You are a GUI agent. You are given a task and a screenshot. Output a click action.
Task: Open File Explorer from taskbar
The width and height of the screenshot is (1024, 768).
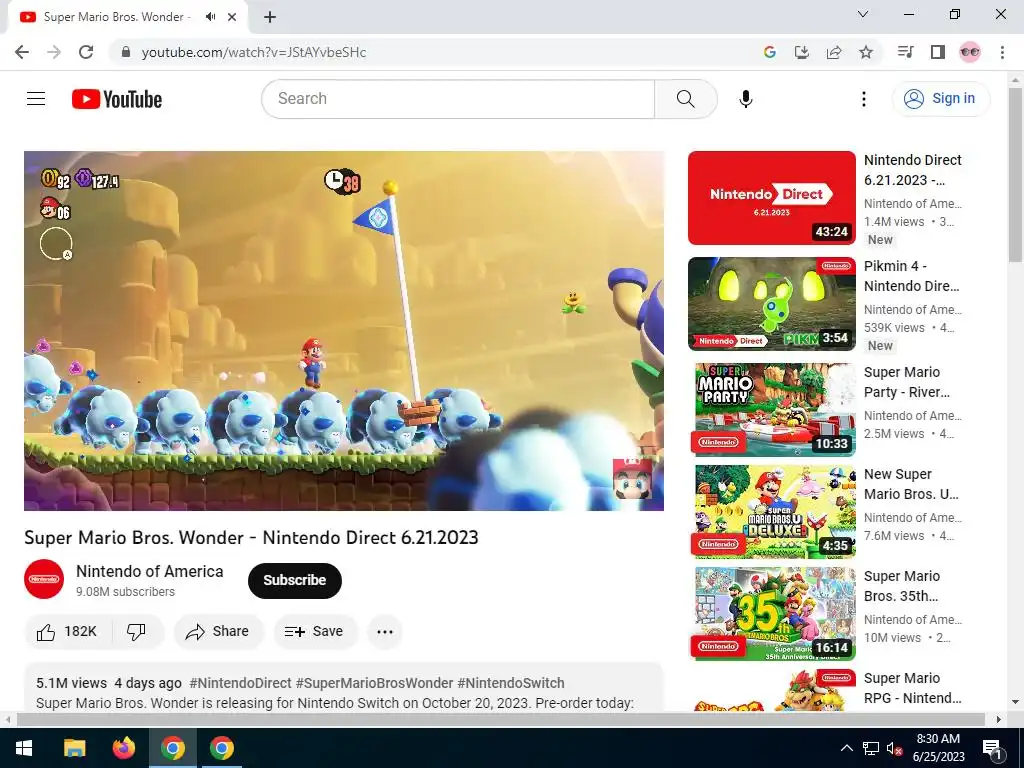click(74, 748)
